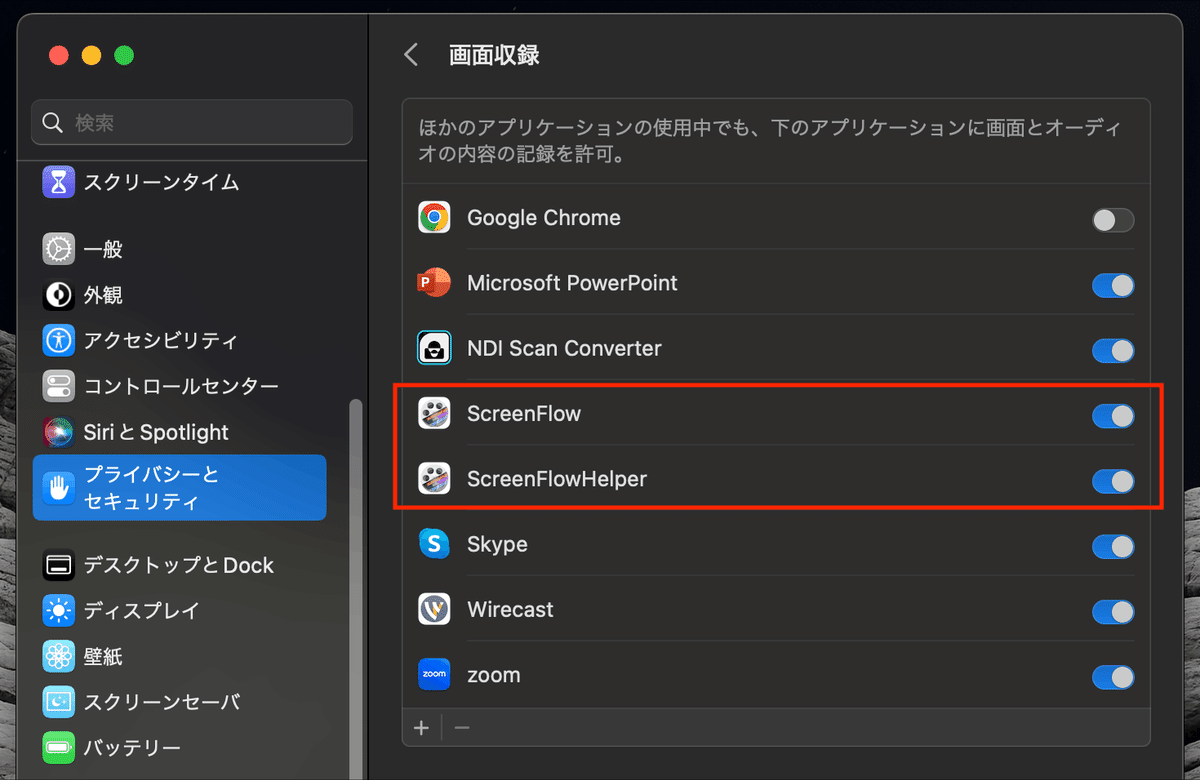This screenshot has height=780, width=1200.
Task: Click the 画面収録 page title
Action: point(494,54)
